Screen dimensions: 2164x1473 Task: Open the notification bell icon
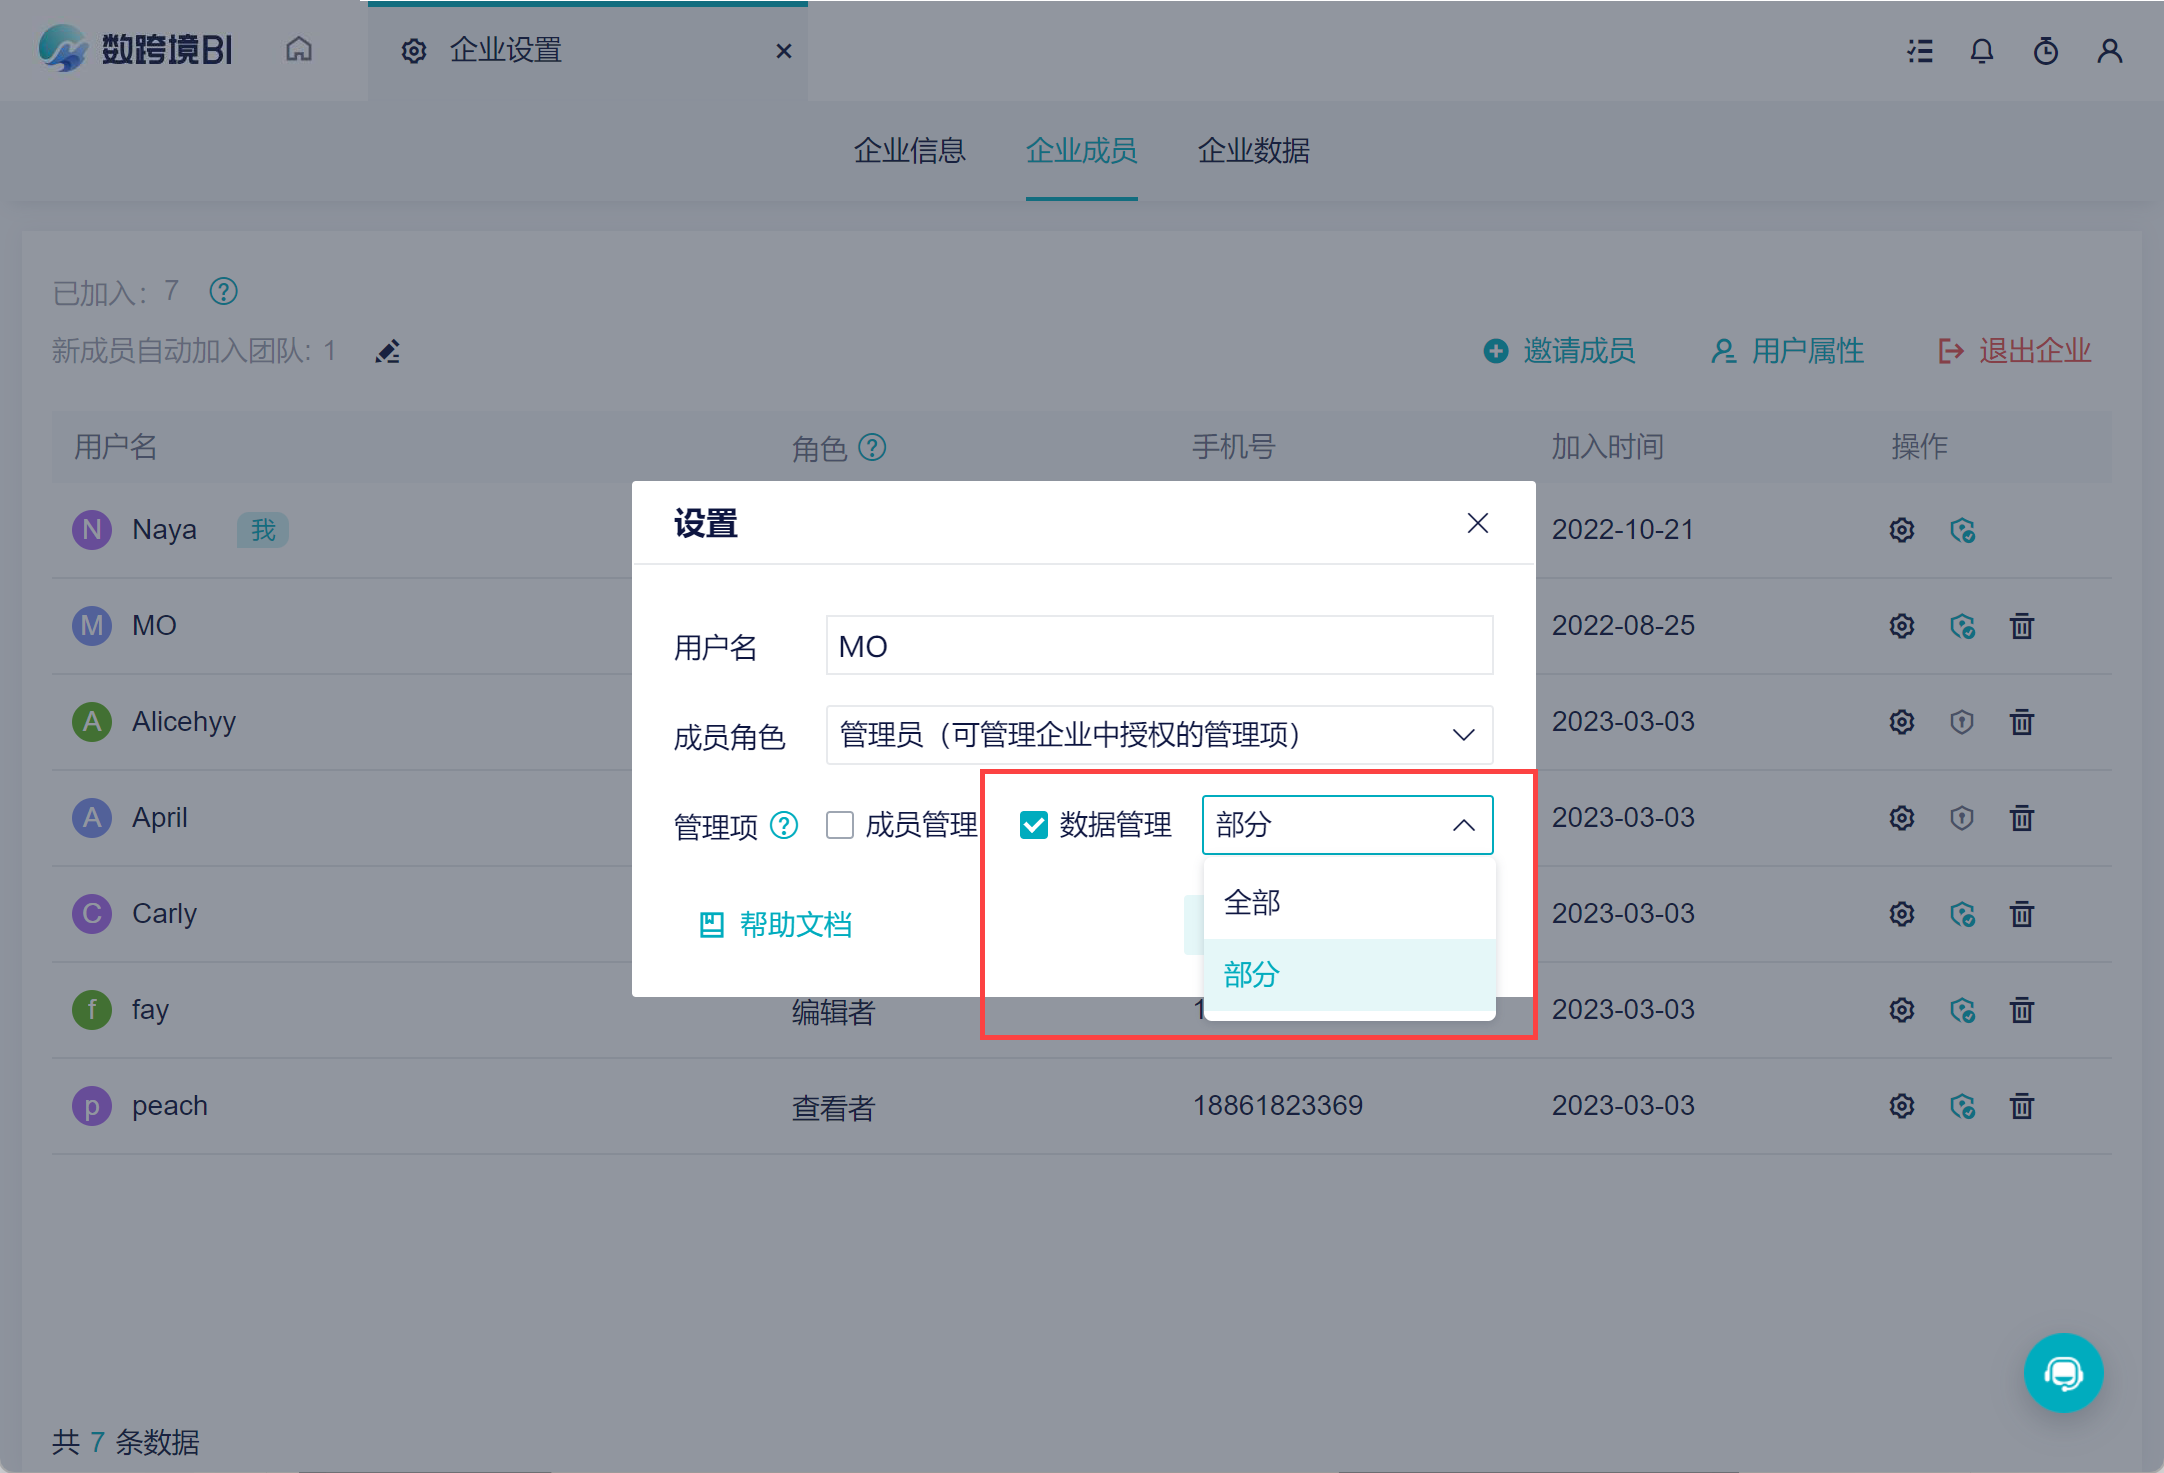(1981, 51)
